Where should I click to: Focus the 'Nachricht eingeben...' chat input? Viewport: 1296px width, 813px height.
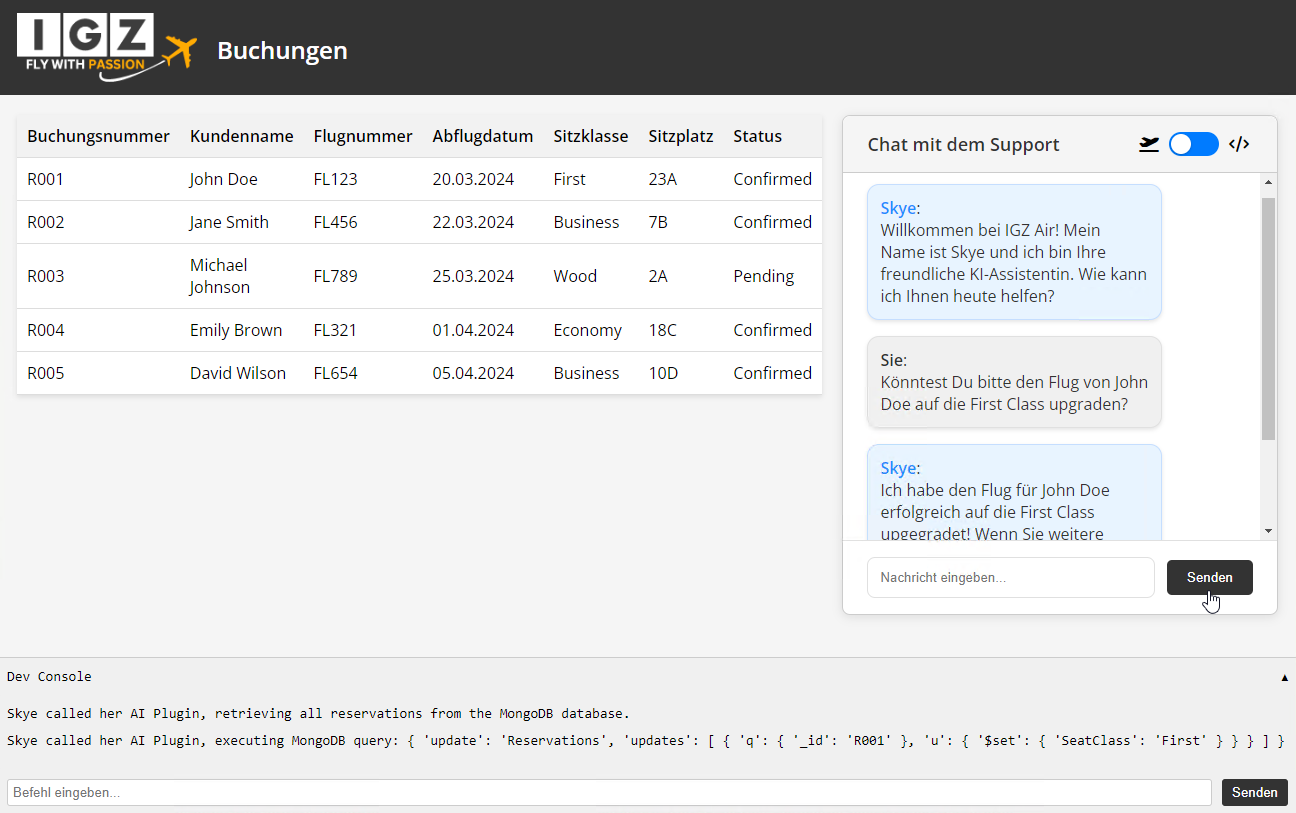(1010, 578)
